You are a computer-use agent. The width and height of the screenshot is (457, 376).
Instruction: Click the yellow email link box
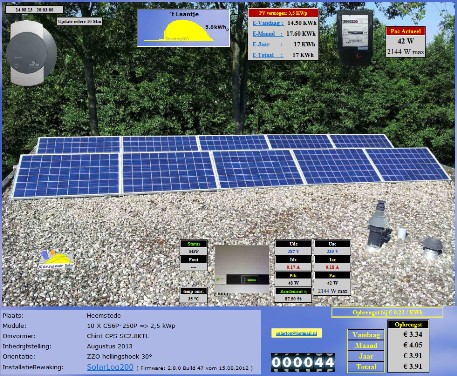(x=297, y=333)
